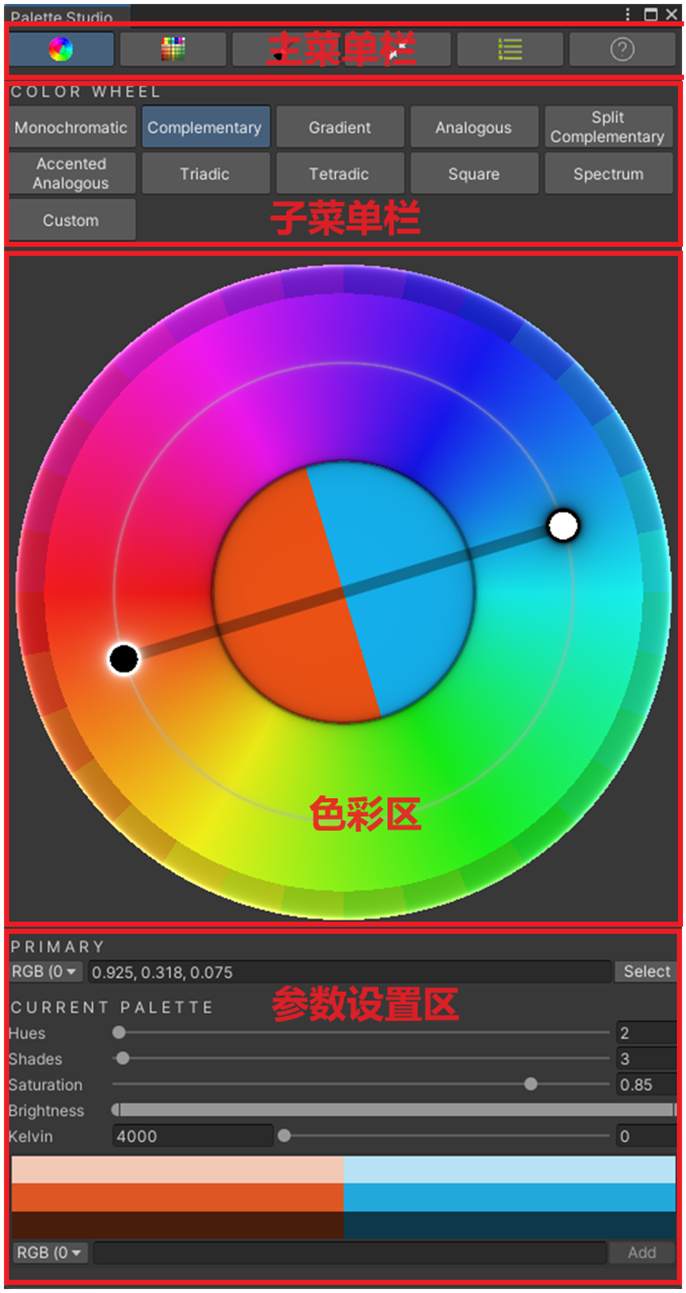Select the Square color scheme
The width and height of the screenshot is (686, 1293).
474,174
